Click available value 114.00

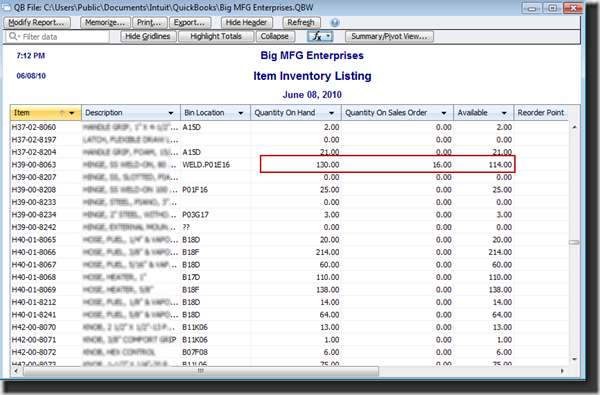pyautogui.click(x=500, y=165)
